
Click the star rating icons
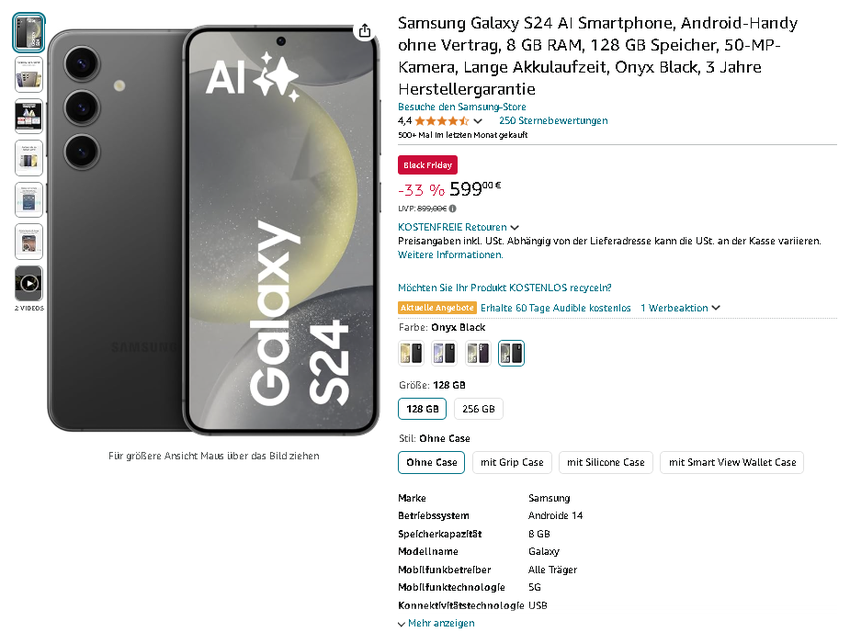[441, 121]
